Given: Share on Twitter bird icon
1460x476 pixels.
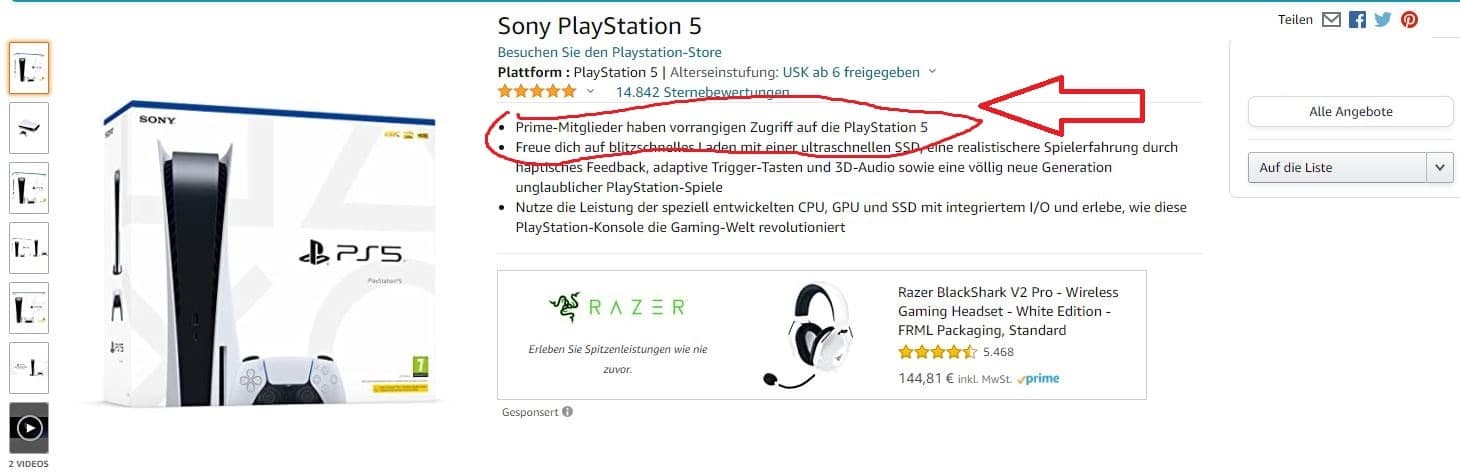Looking at the screenshot, I should point(1383,19).
